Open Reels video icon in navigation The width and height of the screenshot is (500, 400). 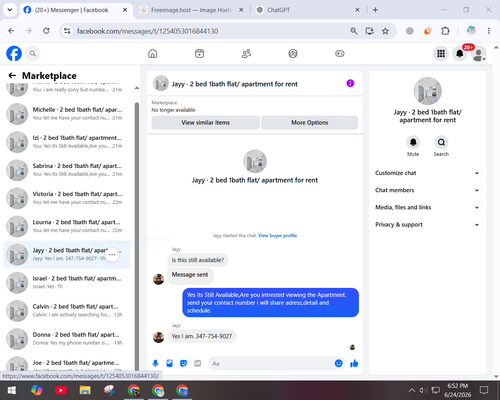199,53
